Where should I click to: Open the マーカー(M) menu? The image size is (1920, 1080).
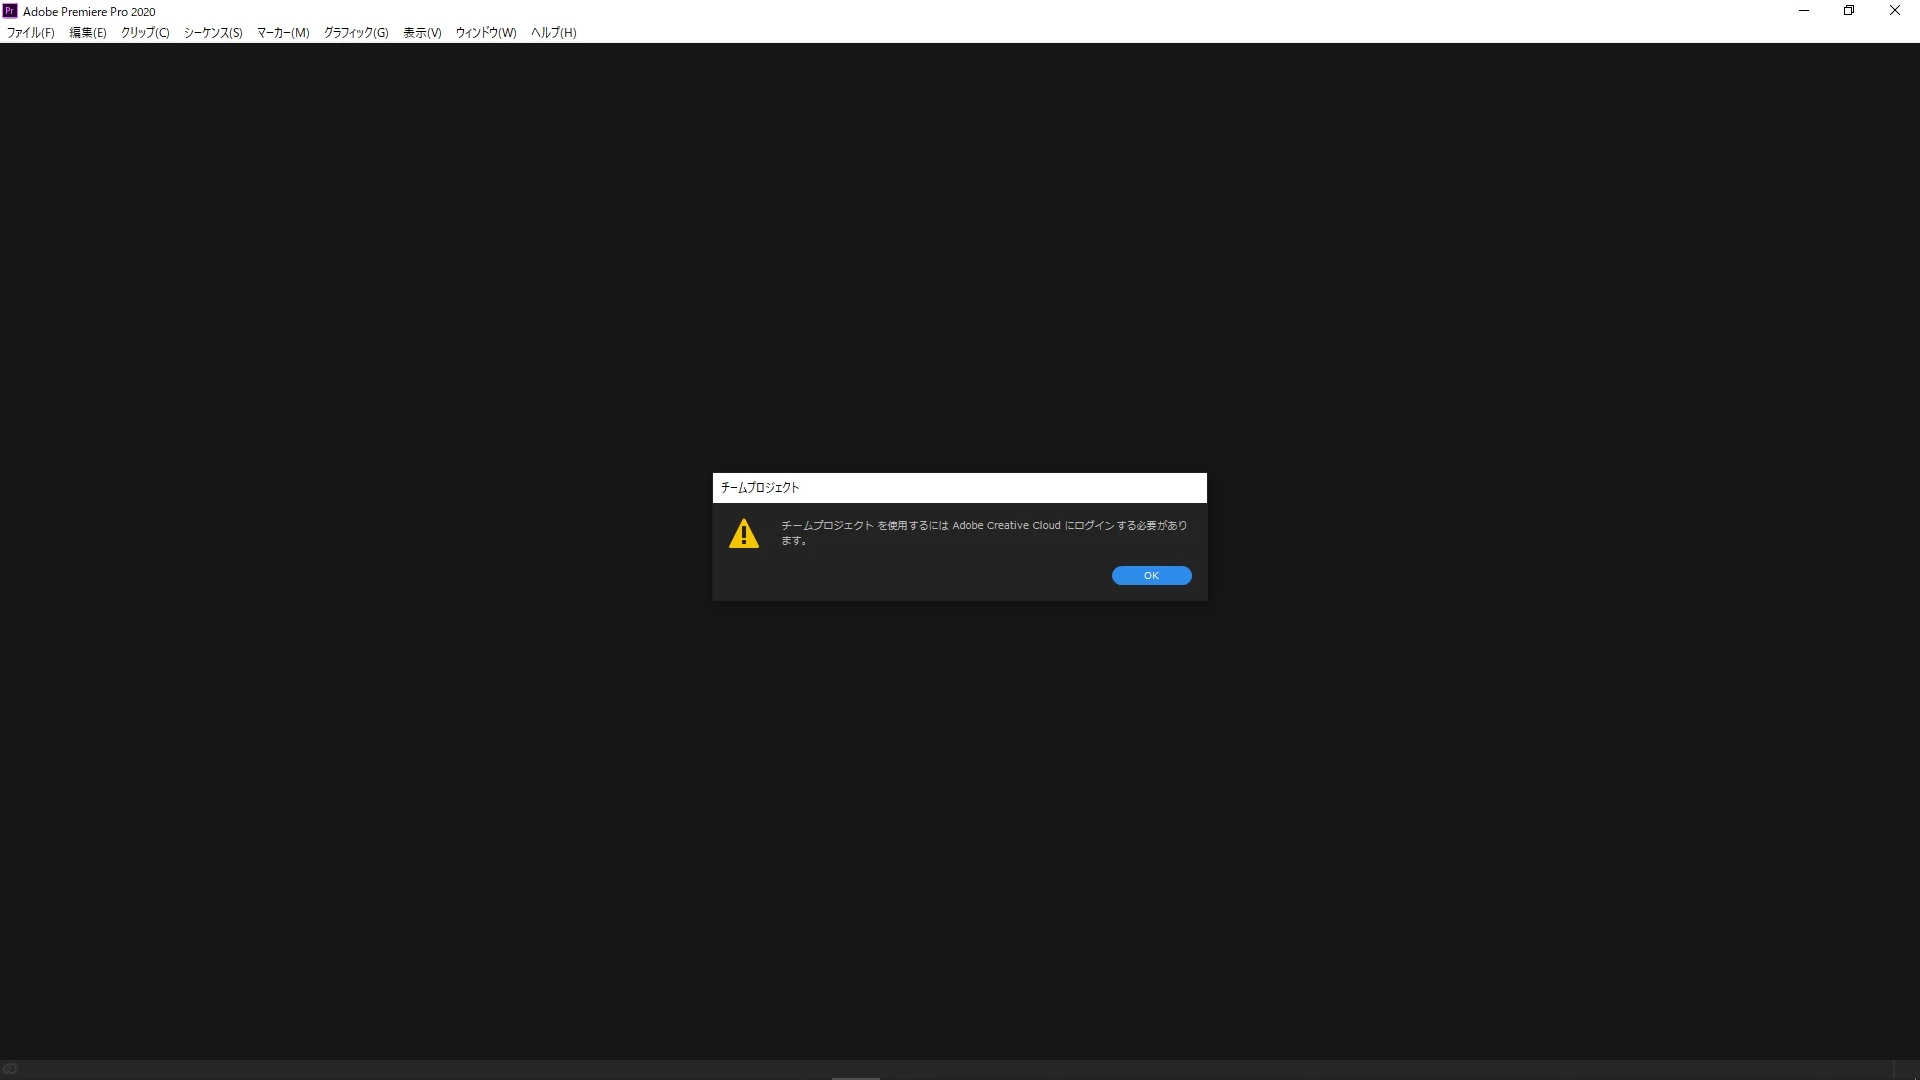283,33
